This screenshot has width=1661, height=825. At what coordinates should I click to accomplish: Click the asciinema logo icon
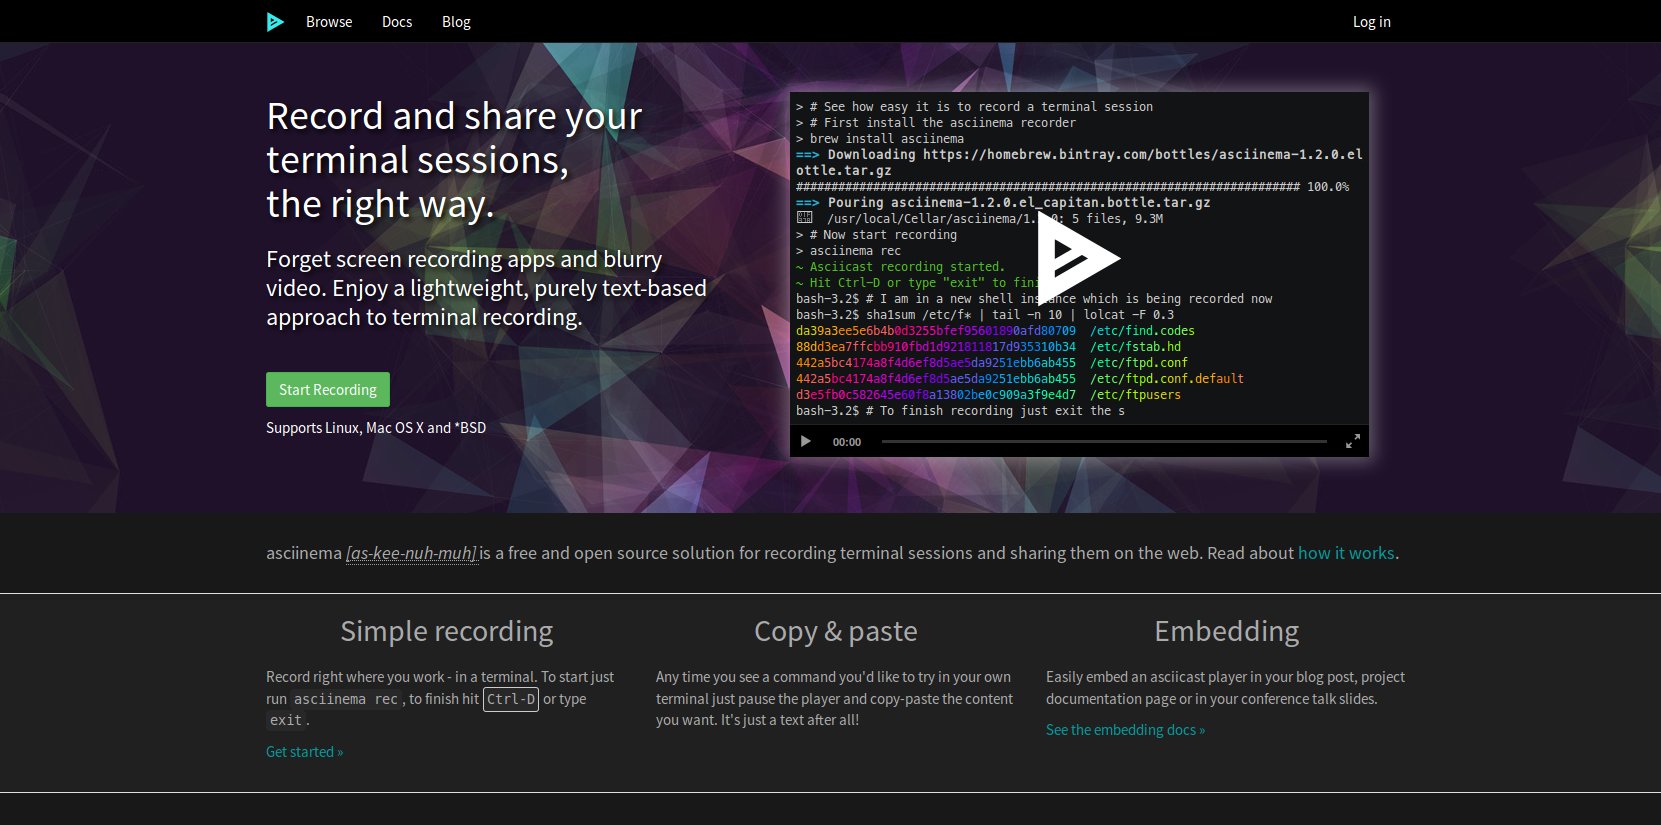click(275, 21)
